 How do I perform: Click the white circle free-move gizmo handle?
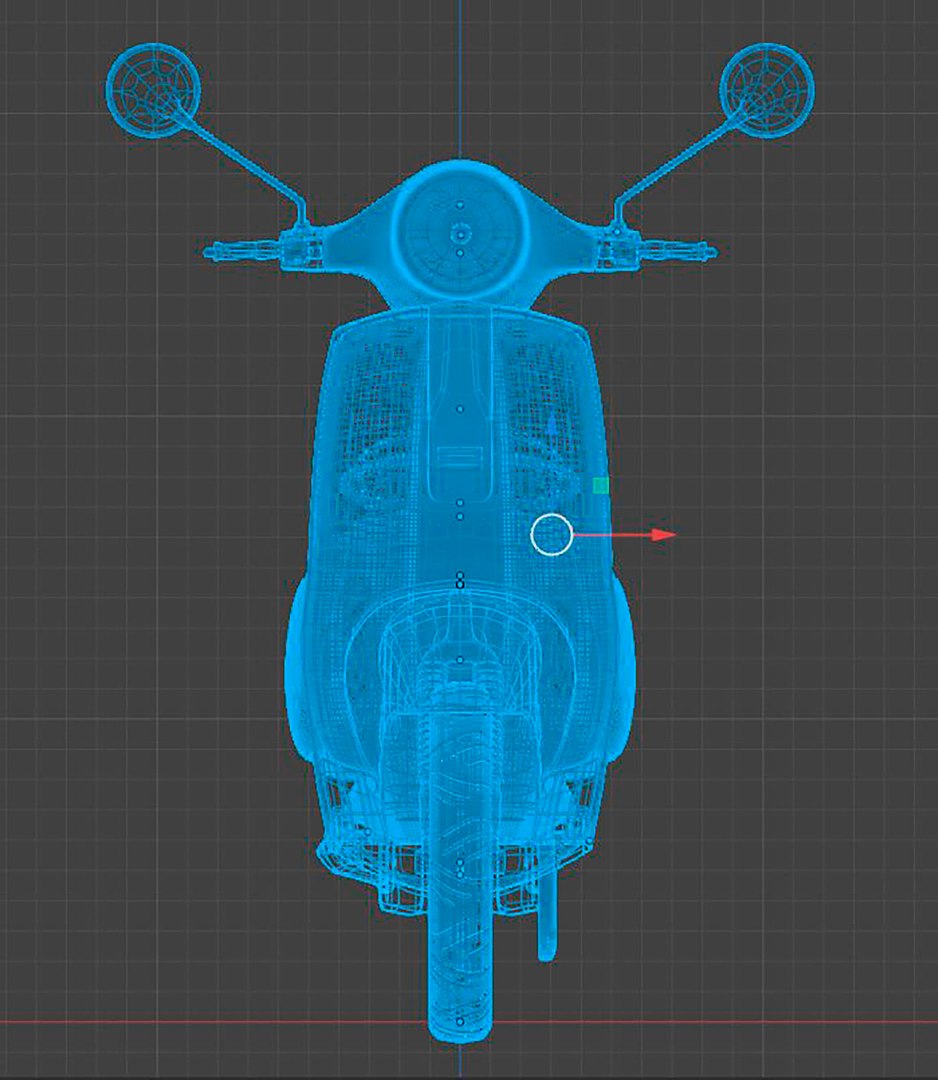552,534
